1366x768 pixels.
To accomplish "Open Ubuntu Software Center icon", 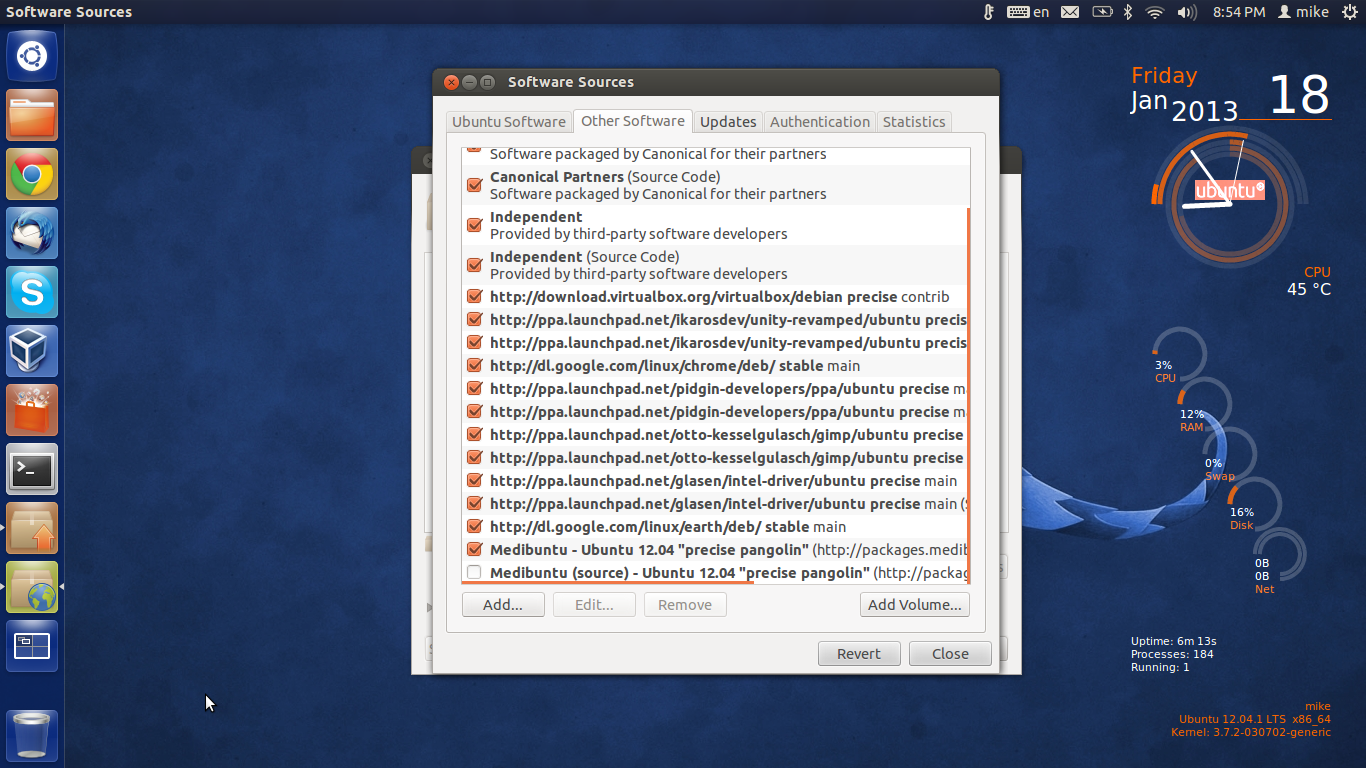I will click(x=32, y=410).
